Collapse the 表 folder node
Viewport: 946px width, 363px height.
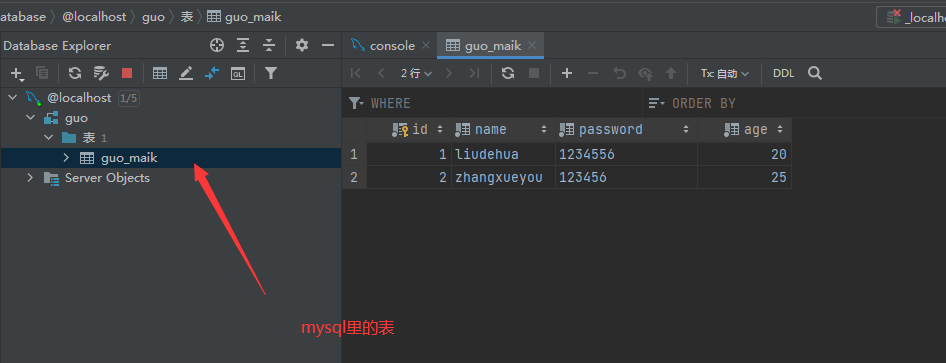[49, 138]
